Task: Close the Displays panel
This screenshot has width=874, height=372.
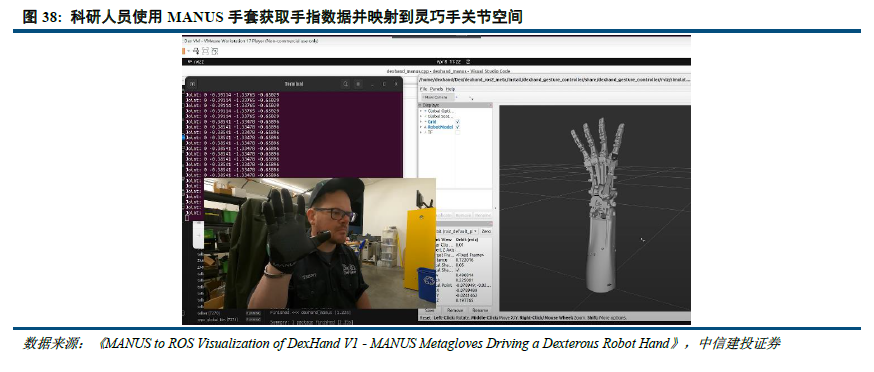Action: (x=490, y=105)
